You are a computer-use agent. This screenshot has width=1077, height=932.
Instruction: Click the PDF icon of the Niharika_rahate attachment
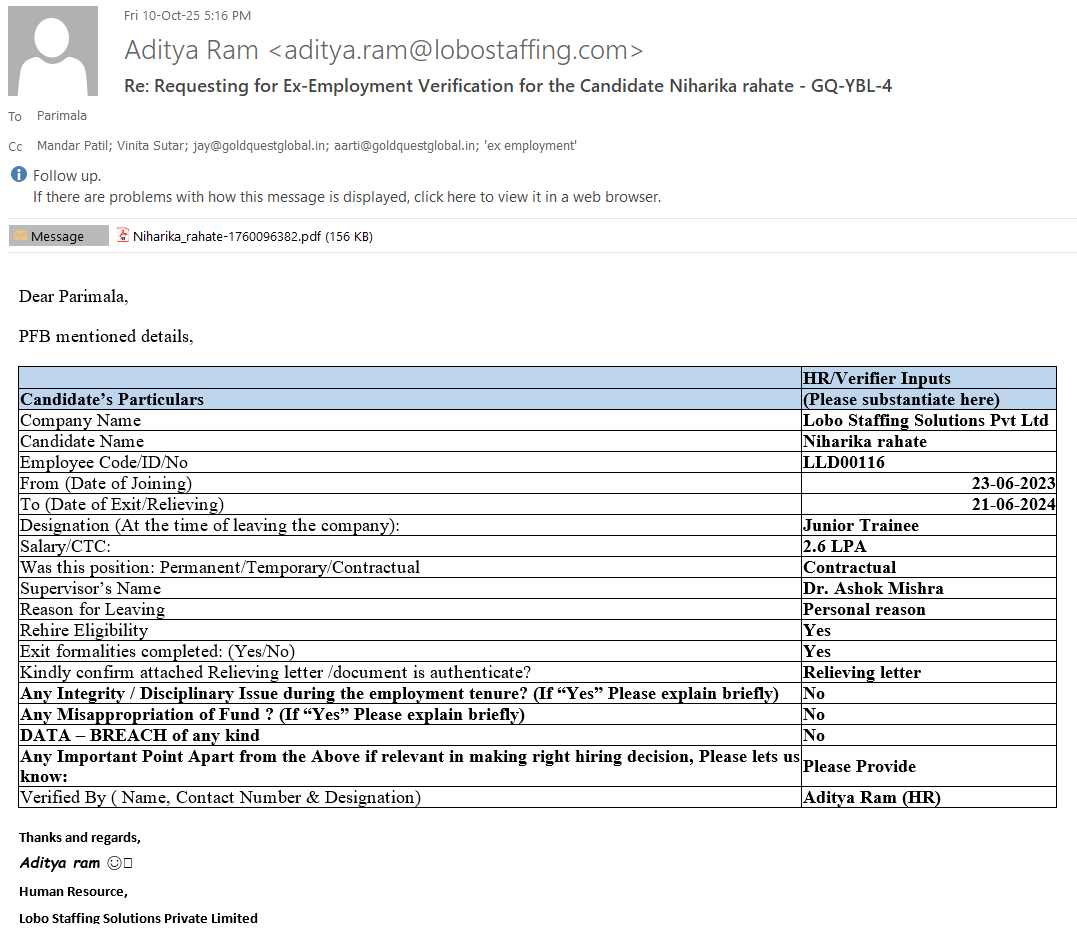click(x=123, y=236)
